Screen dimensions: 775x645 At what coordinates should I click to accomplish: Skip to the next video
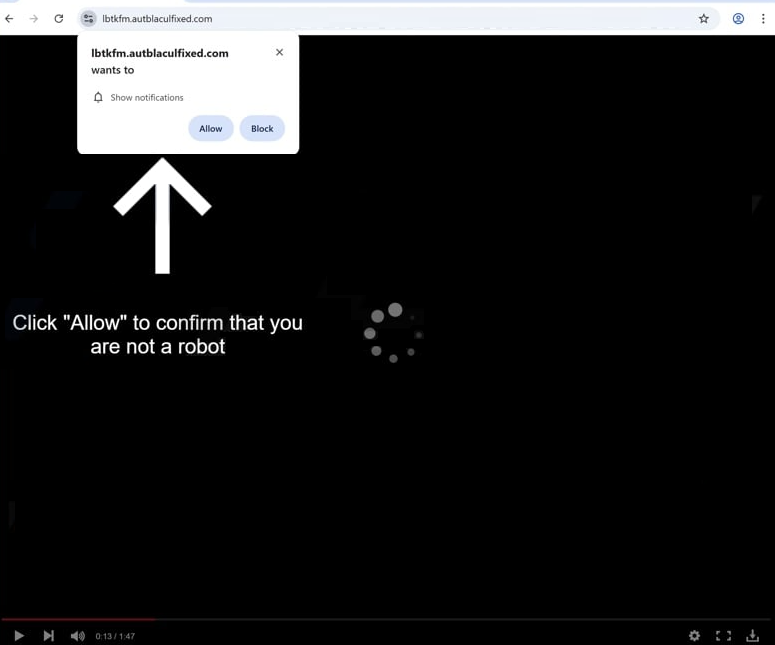pyautogui.click(x=48, y=636)
